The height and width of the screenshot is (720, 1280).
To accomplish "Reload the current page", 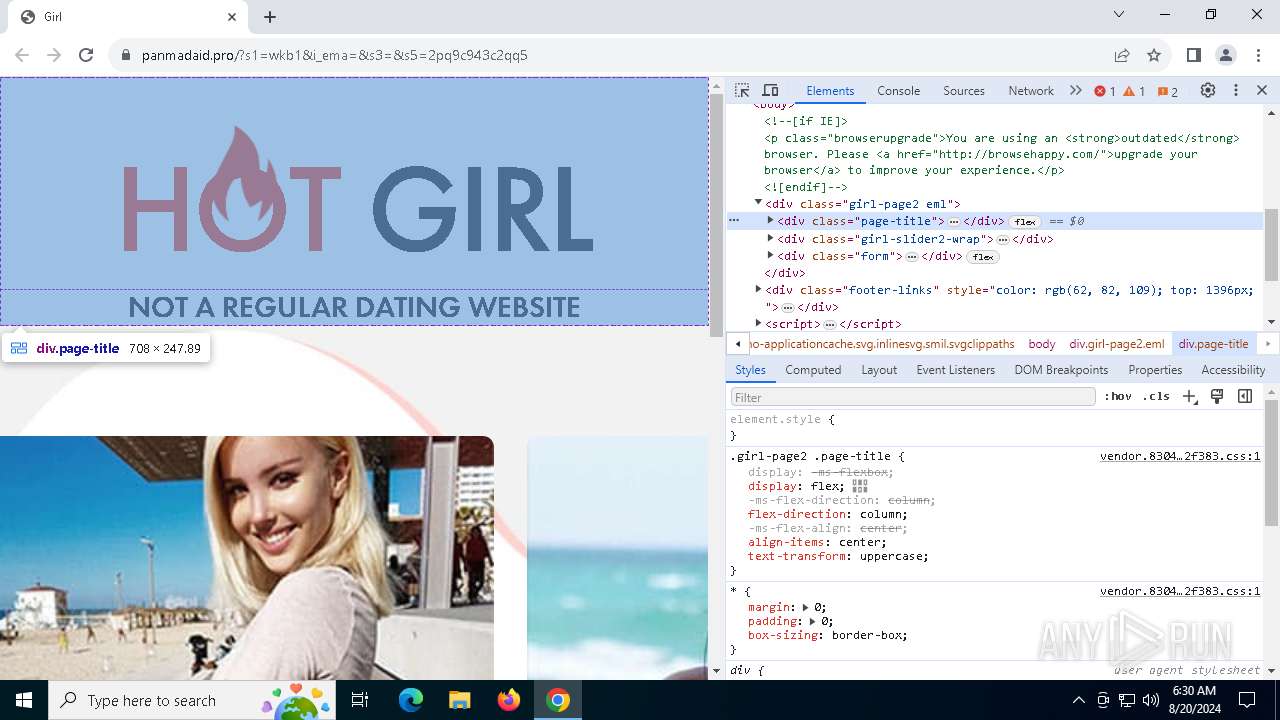I will 86,55.
